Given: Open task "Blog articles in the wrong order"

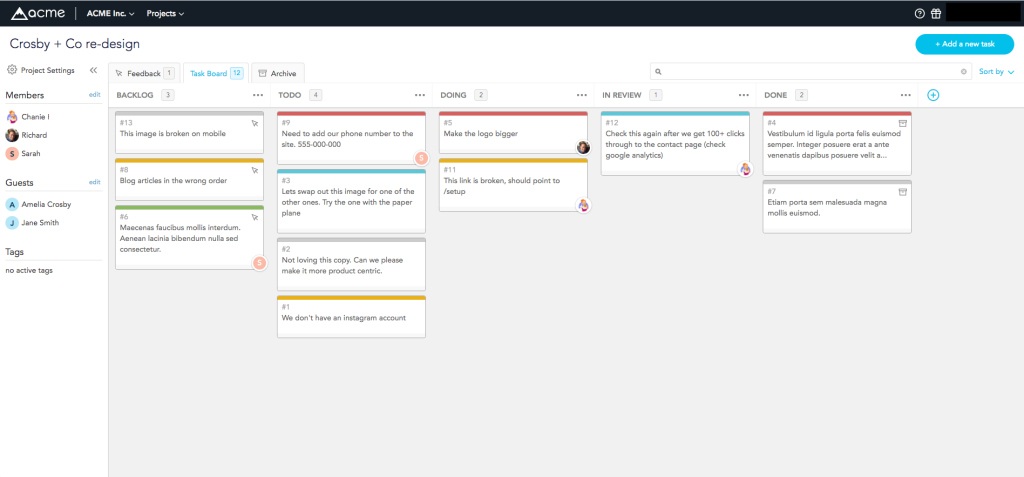Looking at the screenshot, I should [x=189, y=180].
